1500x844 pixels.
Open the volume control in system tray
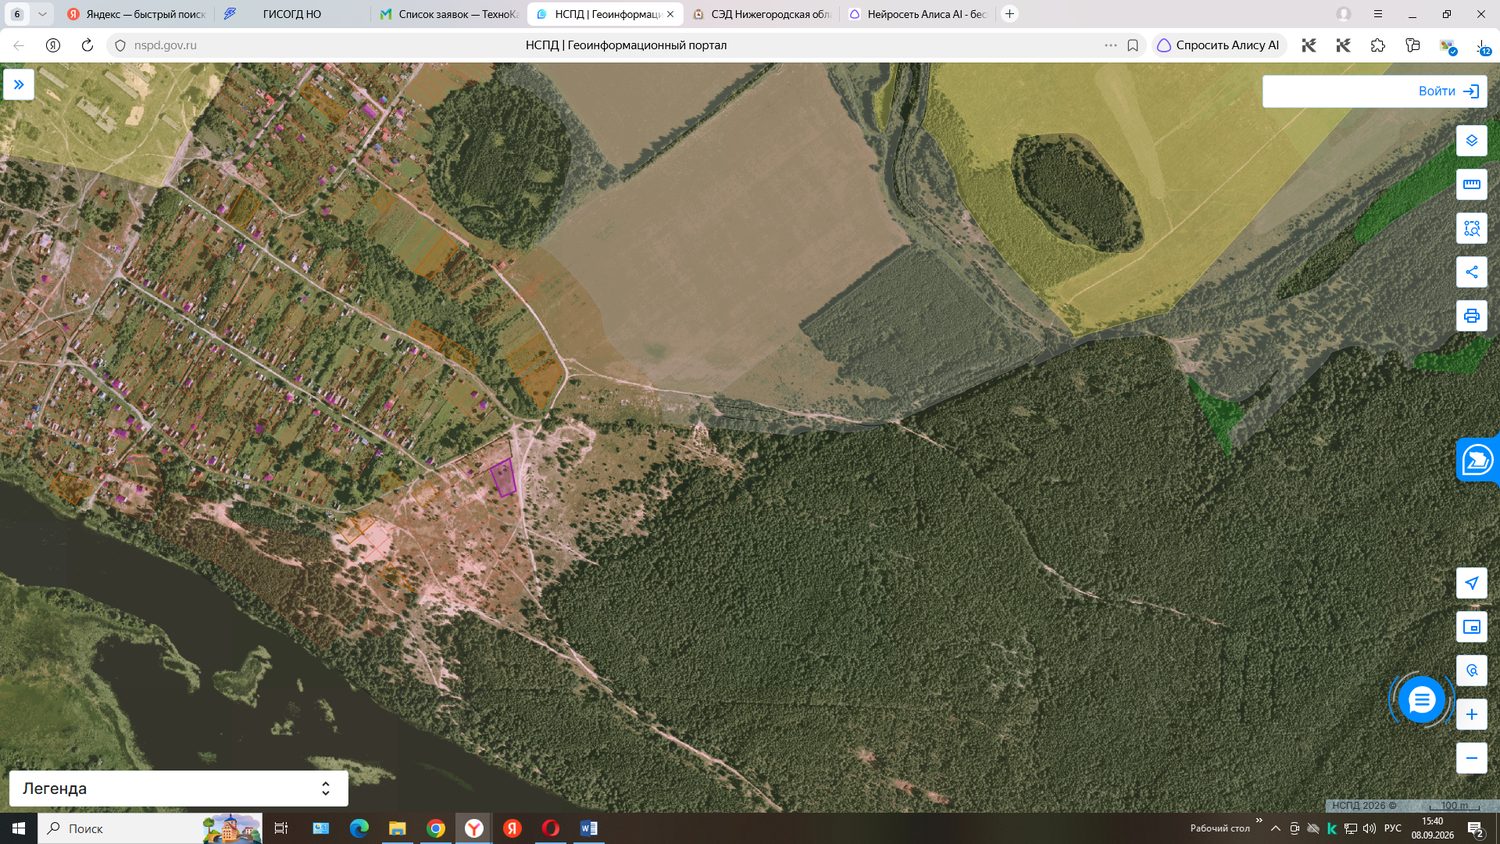coord(1369,828)
